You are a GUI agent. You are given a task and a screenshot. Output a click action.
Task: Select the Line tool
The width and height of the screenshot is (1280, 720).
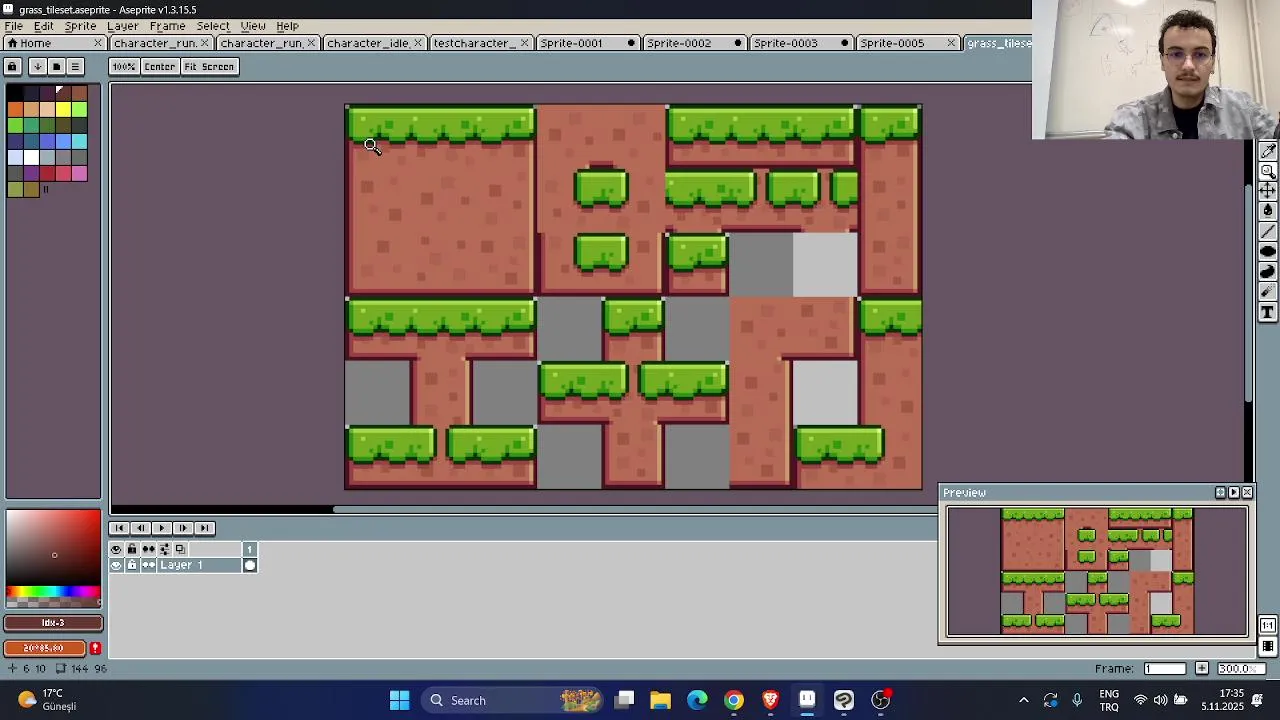point(1268,231)
